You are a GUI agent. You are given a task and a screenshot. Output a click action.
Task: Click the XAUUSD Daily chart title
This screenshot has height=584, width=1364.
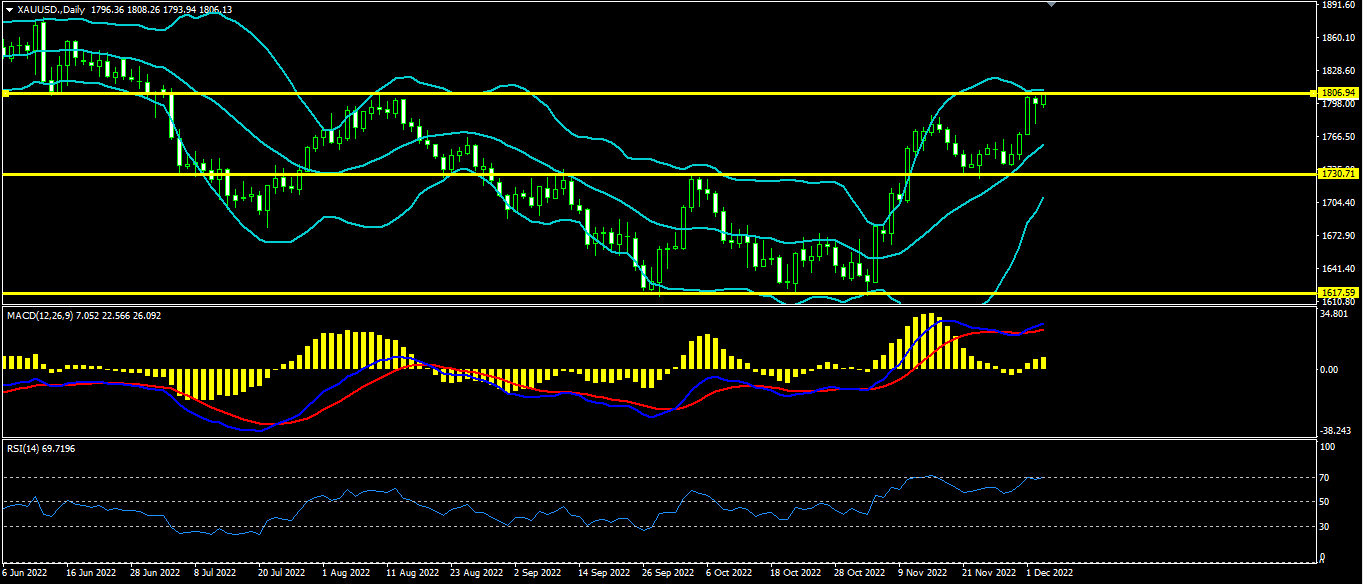(x=49, y=8)
